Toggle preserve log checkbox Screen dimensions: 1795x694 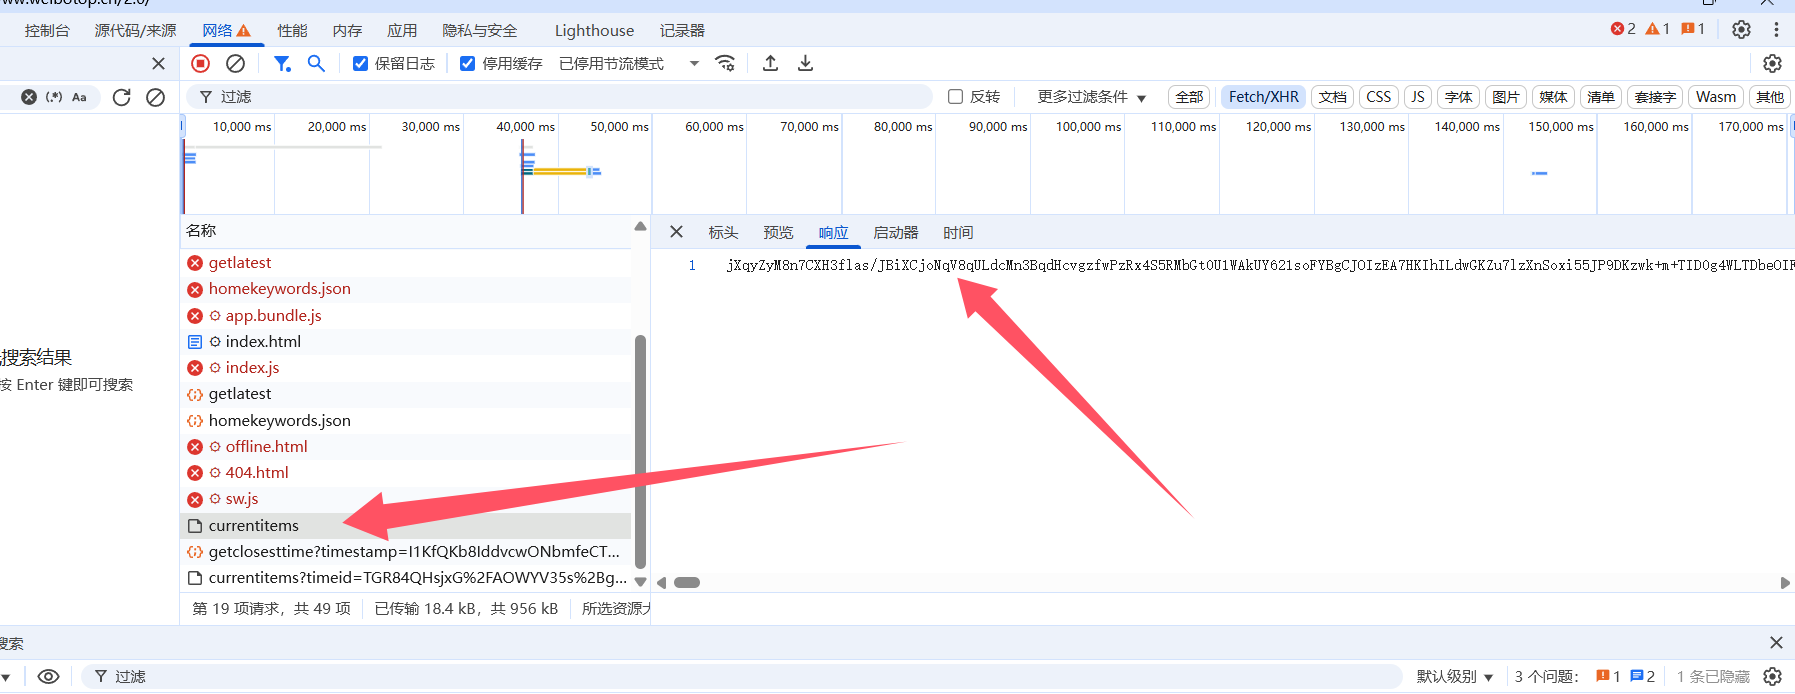pyautogui.click(x=360, y=63)
